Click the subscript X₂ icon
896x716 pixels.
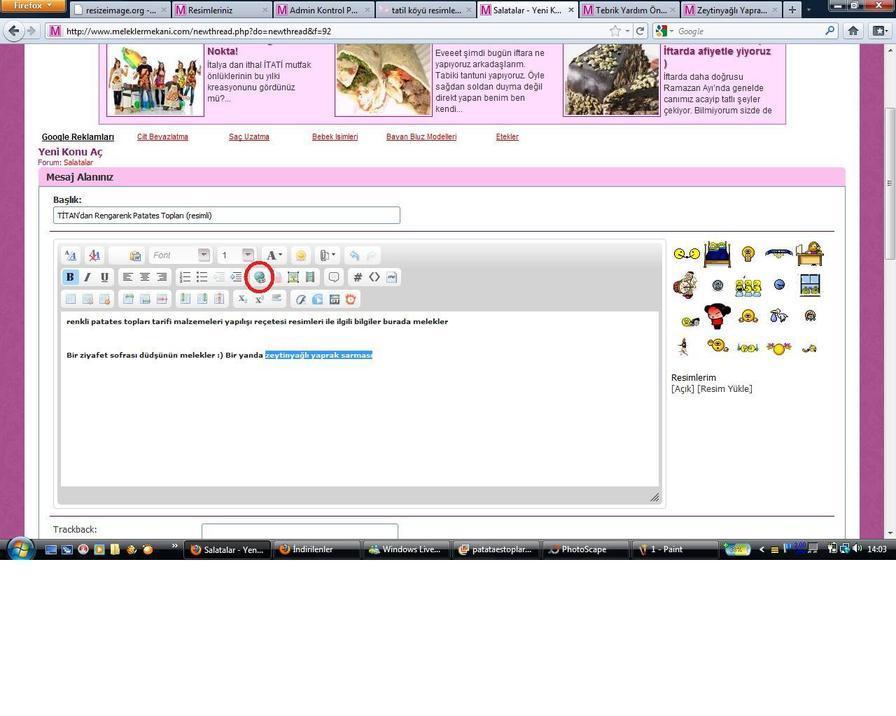(242, 299)
